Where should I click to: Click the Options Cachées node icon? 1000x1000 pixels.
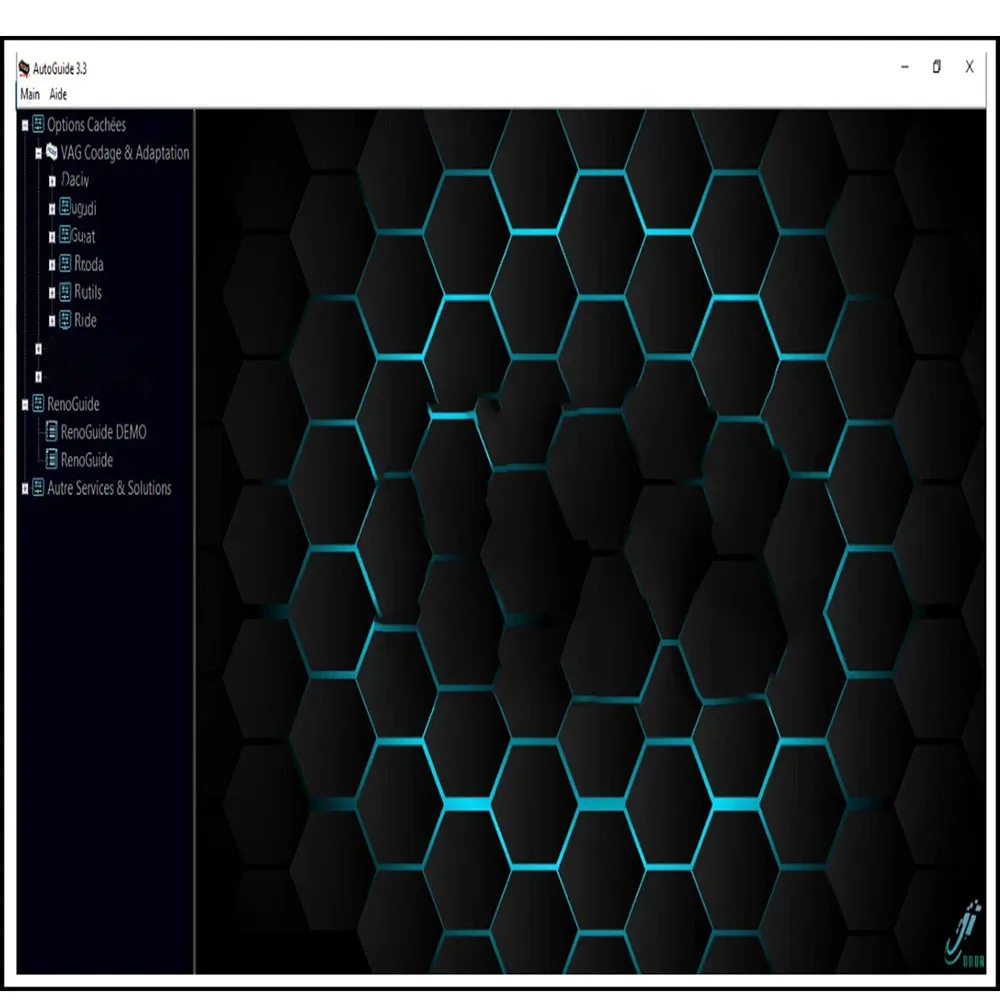pos(38,124)
